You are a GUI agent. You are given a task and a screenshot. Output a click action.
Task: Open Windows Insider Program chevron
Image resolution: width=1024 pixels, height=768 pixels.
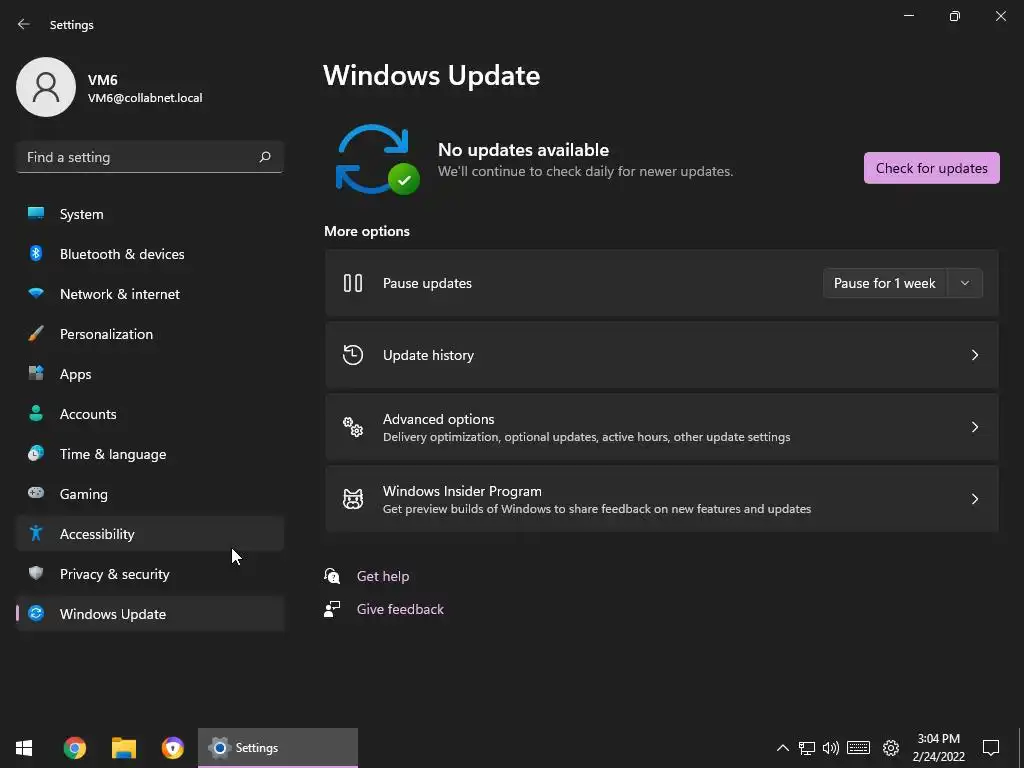pyautogui.click(x=974, y=499)
